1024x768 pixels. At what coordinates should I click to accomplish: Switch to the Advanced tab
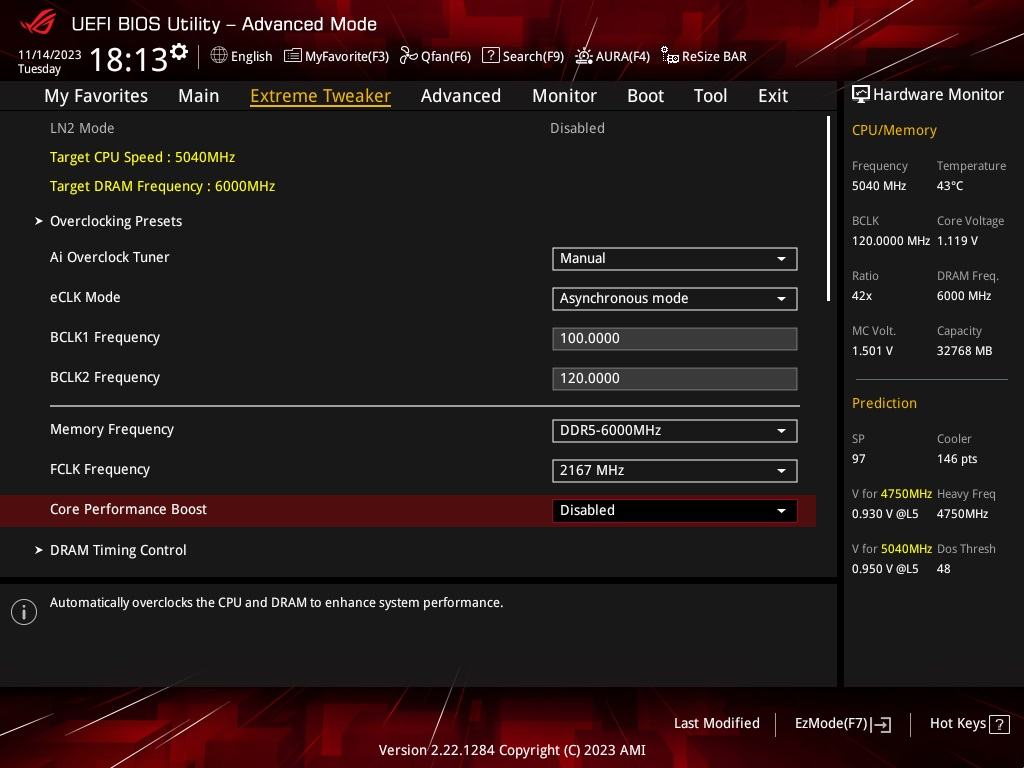point(461,96)
